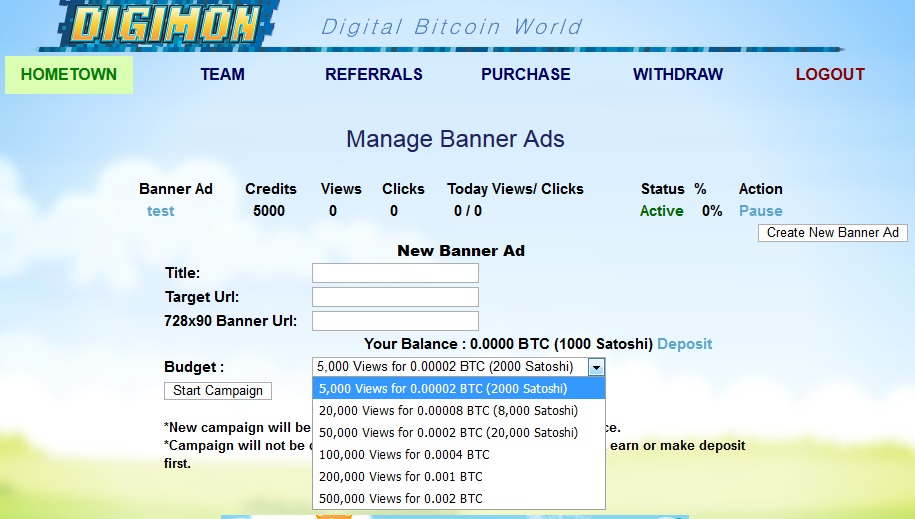This screenshot has width=915, height=519.
Task: Click the 'Action' column header
Action: [760, 189]
